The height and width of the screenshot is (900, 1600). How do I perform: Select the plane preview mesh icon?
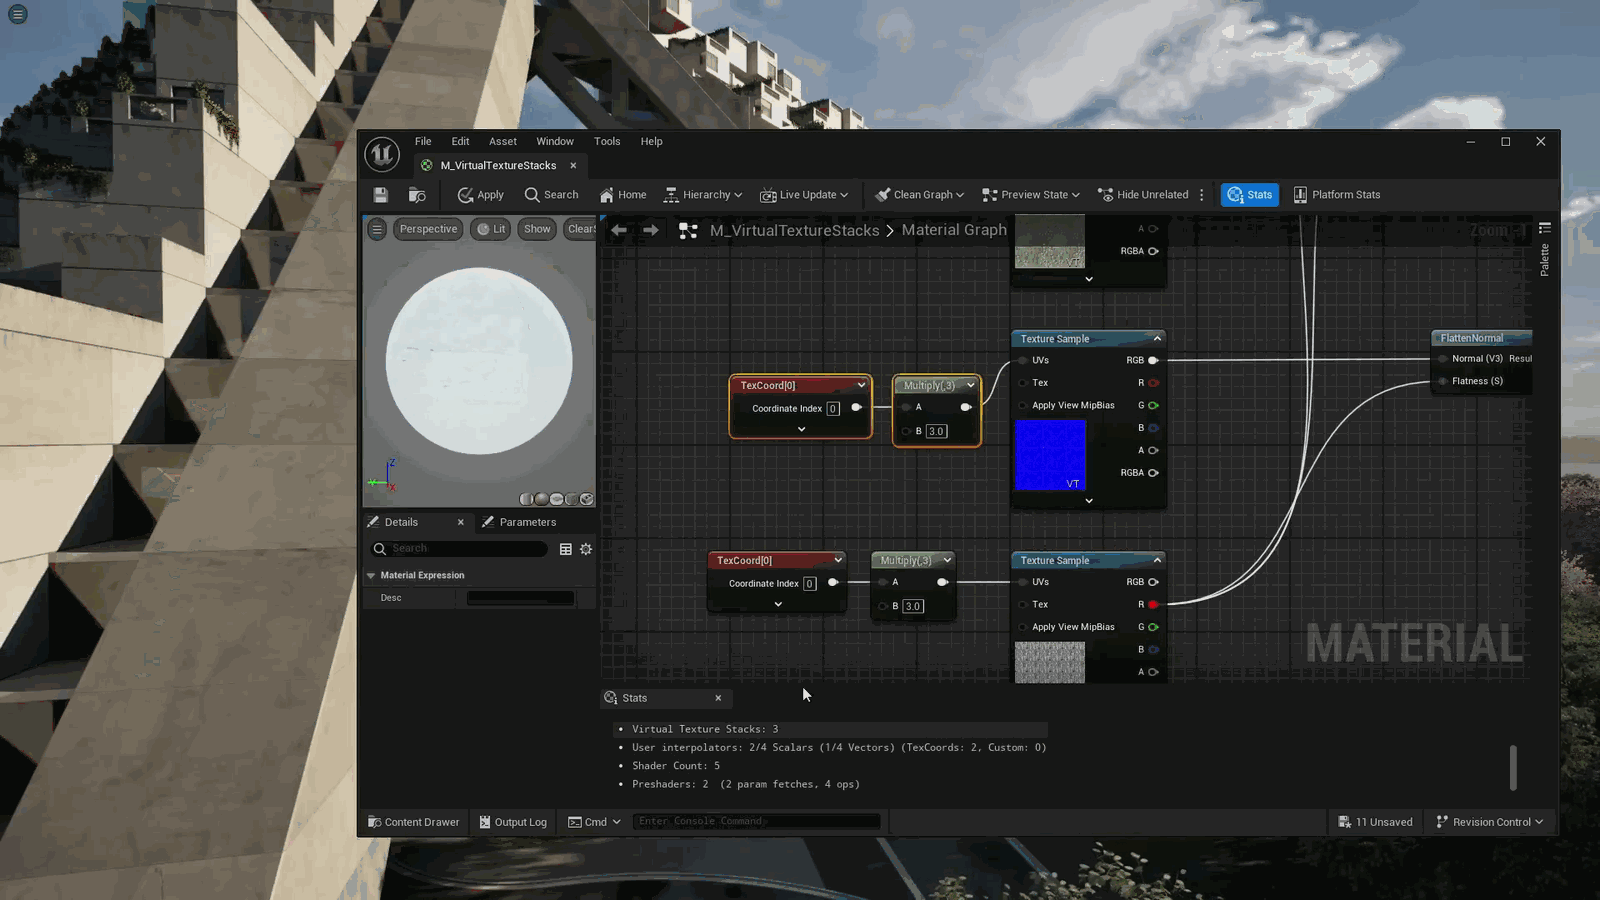tap(556, 499)
